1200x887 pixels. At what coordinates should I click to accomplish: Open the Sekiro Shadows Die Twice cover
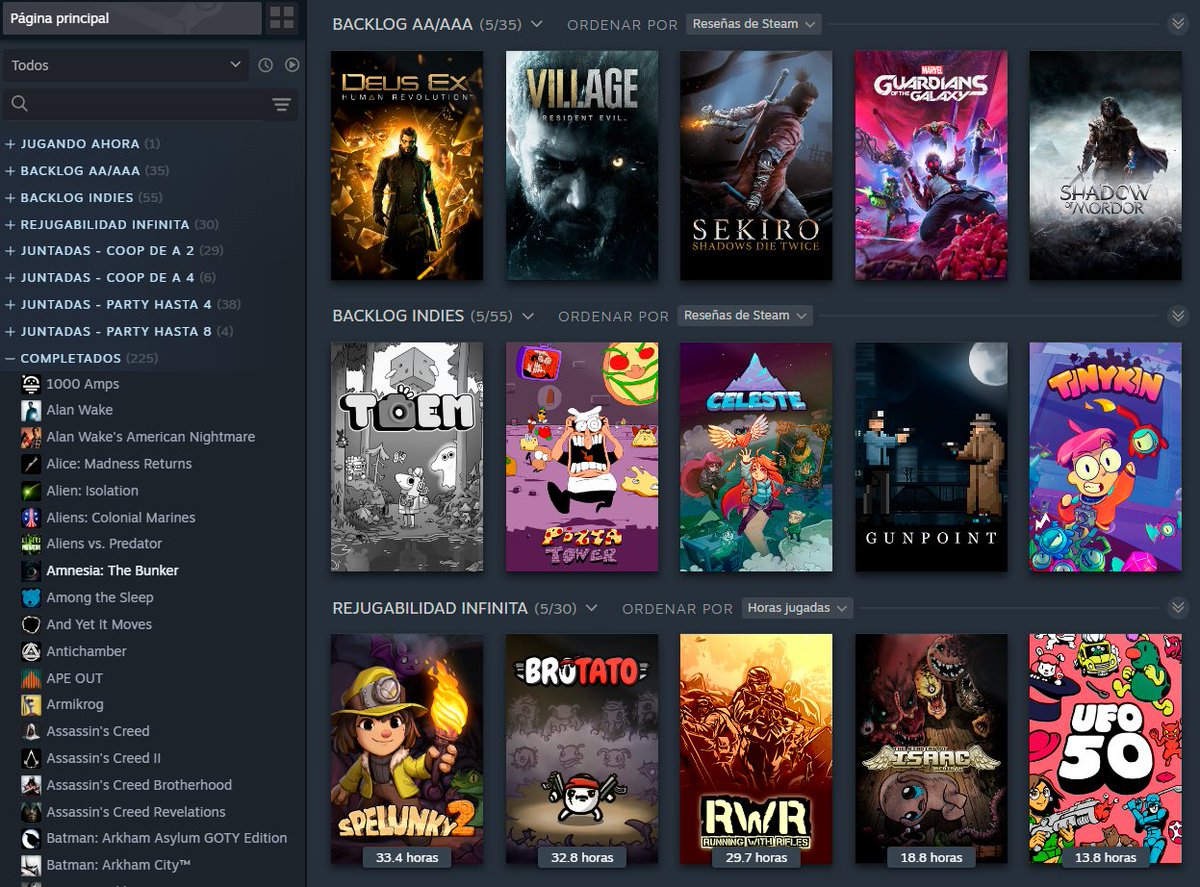click(756, 166)
